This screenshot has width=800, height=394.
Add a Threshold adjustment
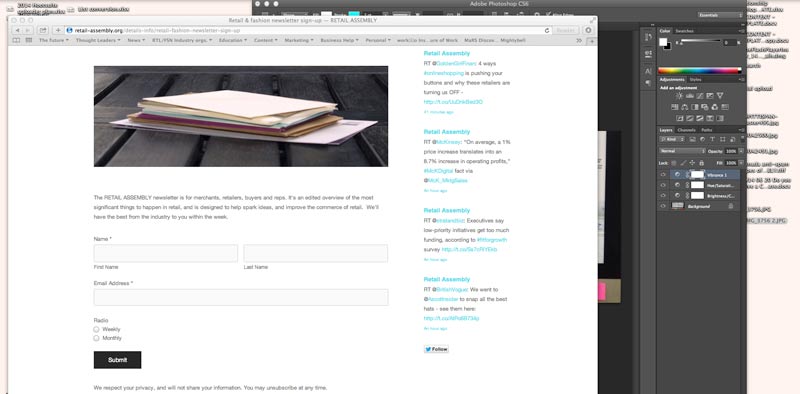coord(699,118)
